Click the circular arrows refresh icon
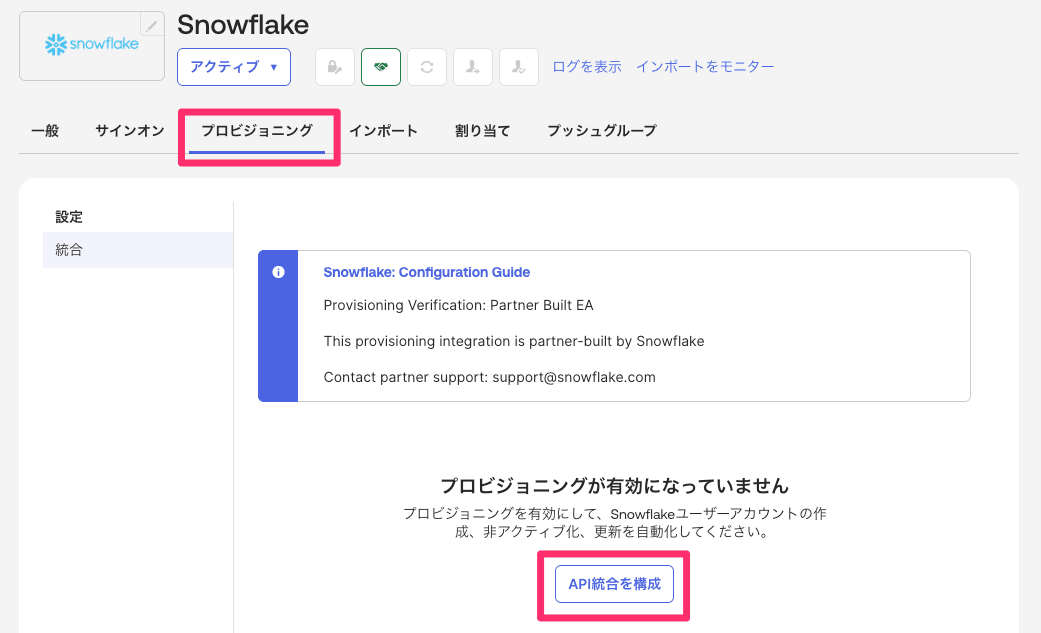This screenshot has height=633, width=1041. tap(427, 67)
